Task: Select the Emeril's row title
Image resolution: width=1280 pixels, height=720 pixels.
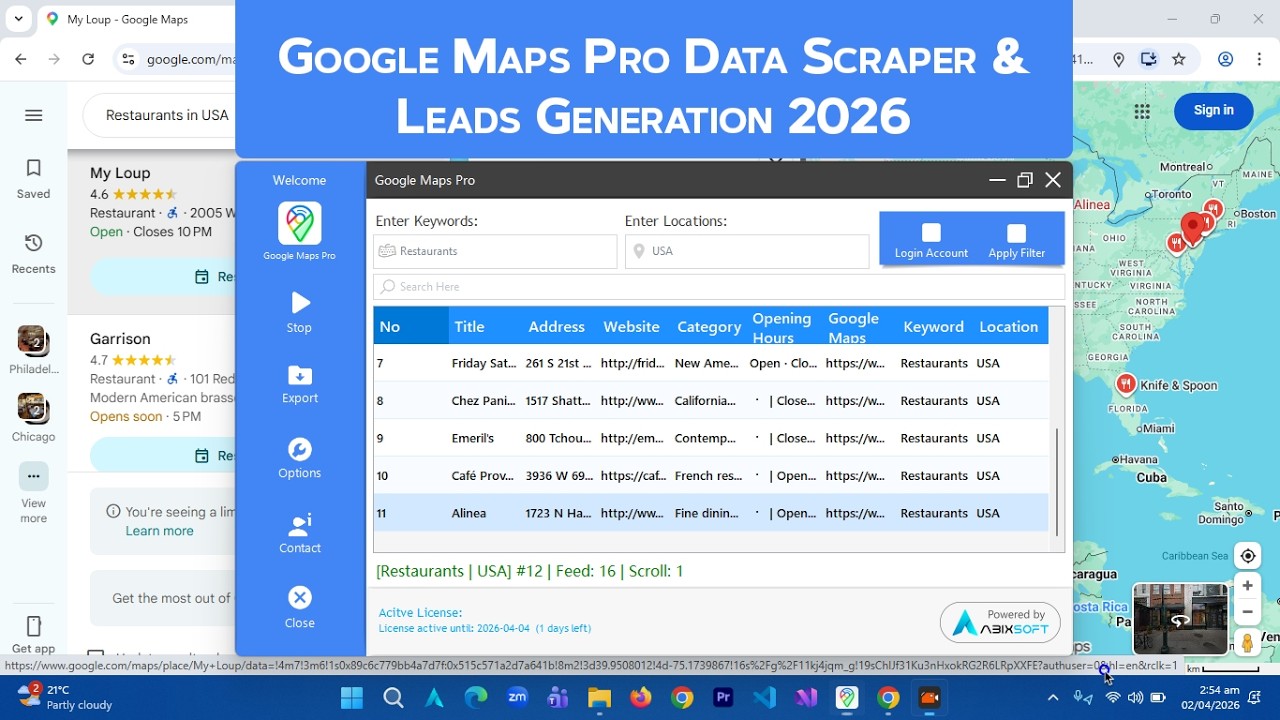Action: [473, 438]
